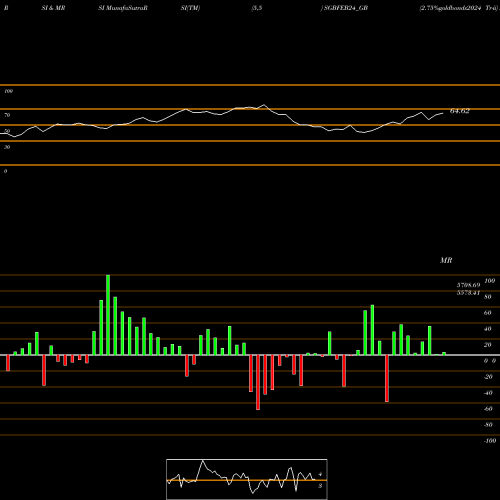Click the 5708.69 price value
This screenshot has height=500, width=500.
(x=468, y=285)
